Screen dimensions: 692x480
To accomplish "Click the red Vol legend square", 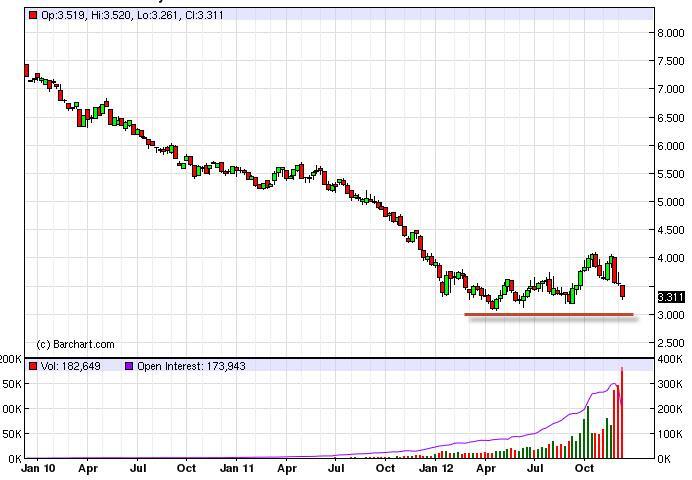I will [x=33, y=366].
